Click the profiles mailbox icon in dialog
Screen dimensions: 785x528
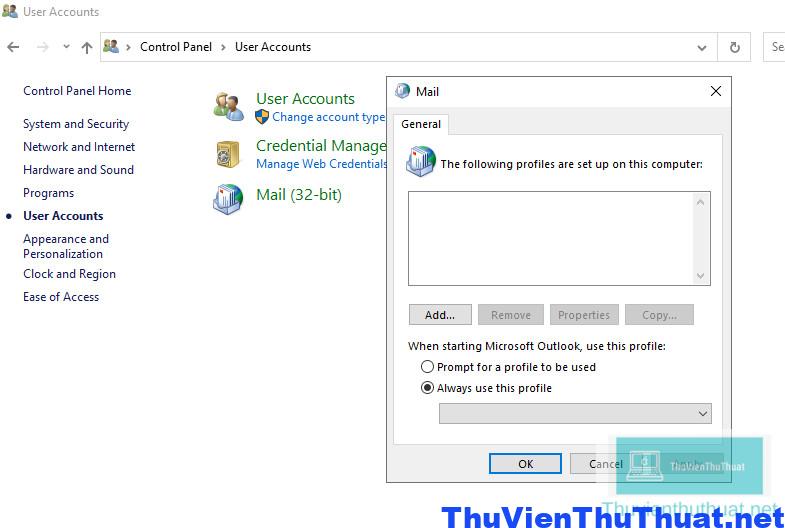pyautogui.click(x=421, y=161)
